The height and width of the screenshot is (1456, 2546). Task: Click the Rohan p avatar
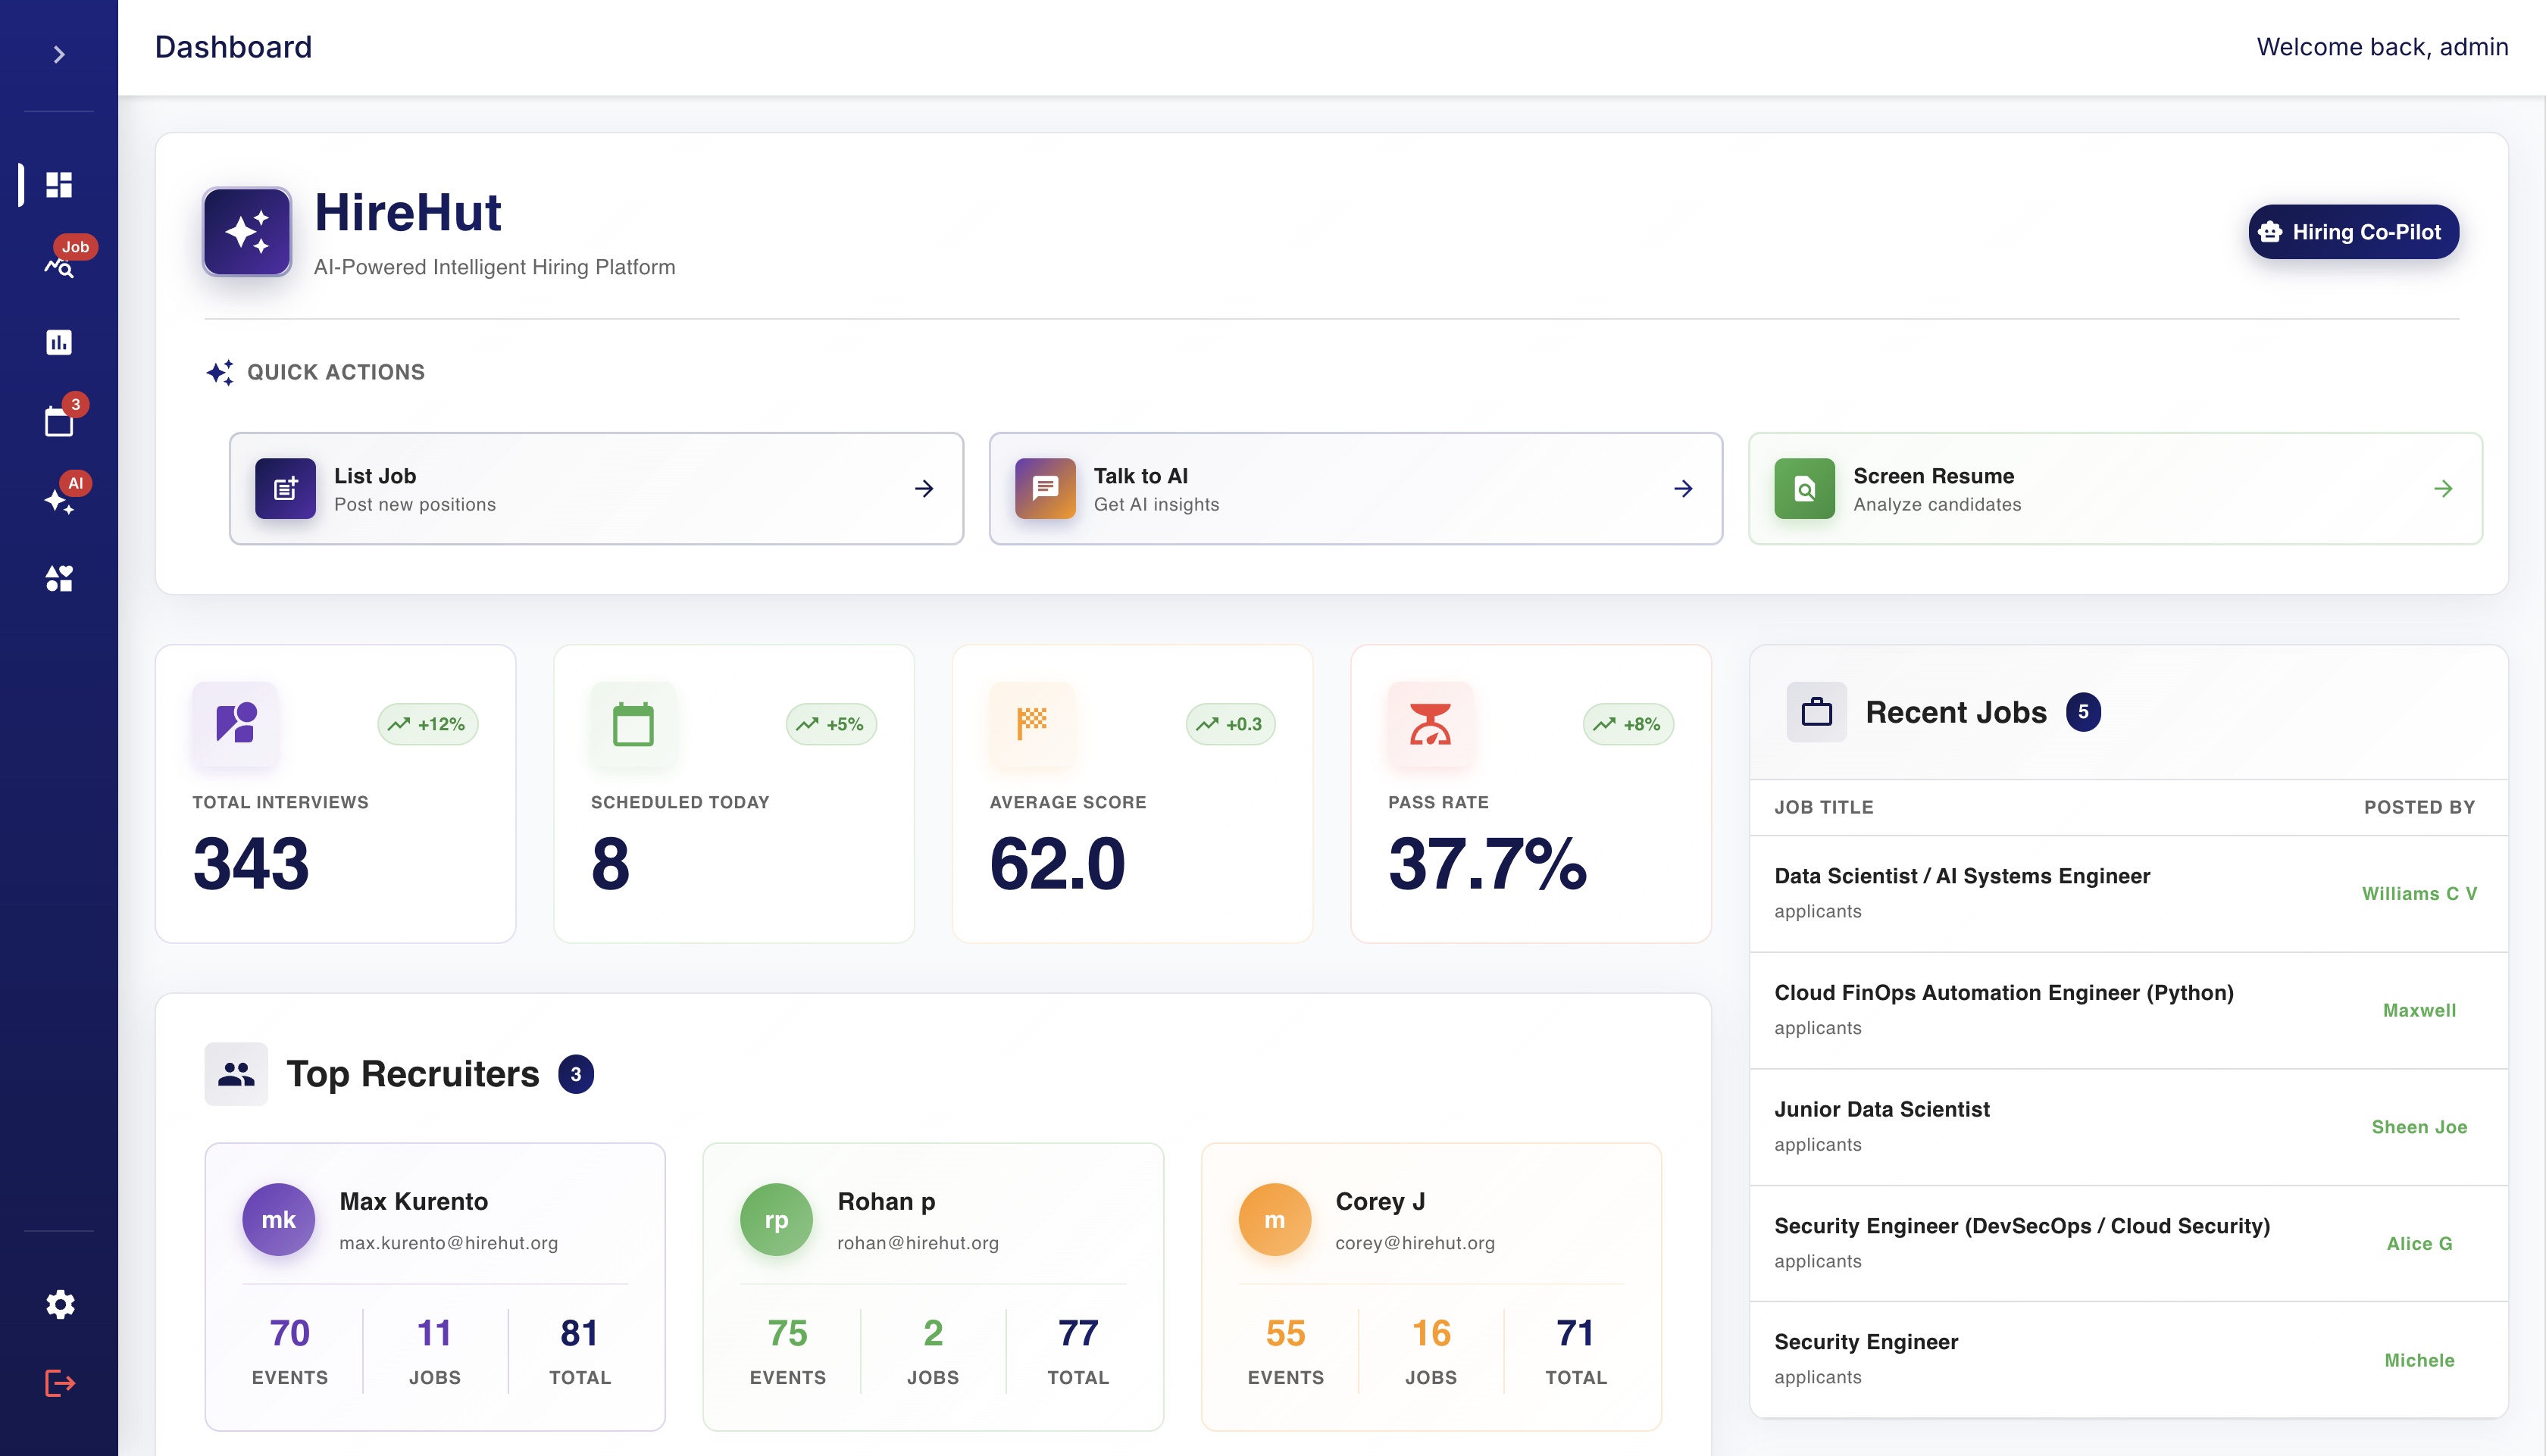(776, 1220)
